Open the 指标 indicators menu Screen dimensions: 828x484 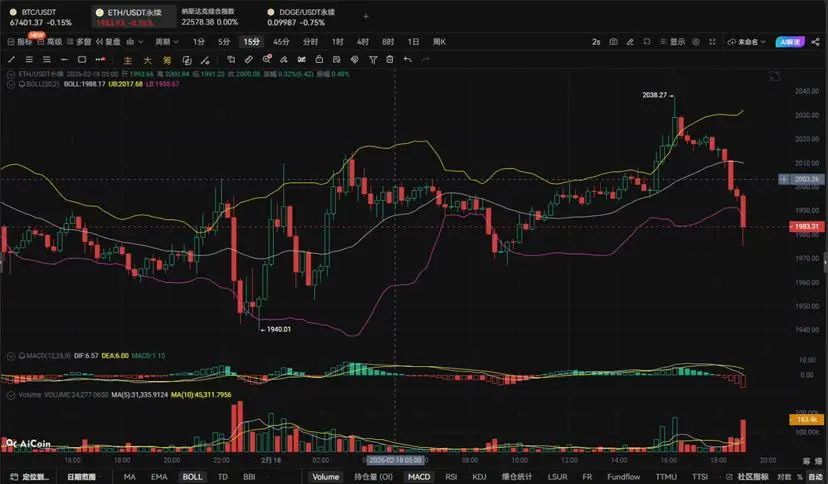pos(21,42)
